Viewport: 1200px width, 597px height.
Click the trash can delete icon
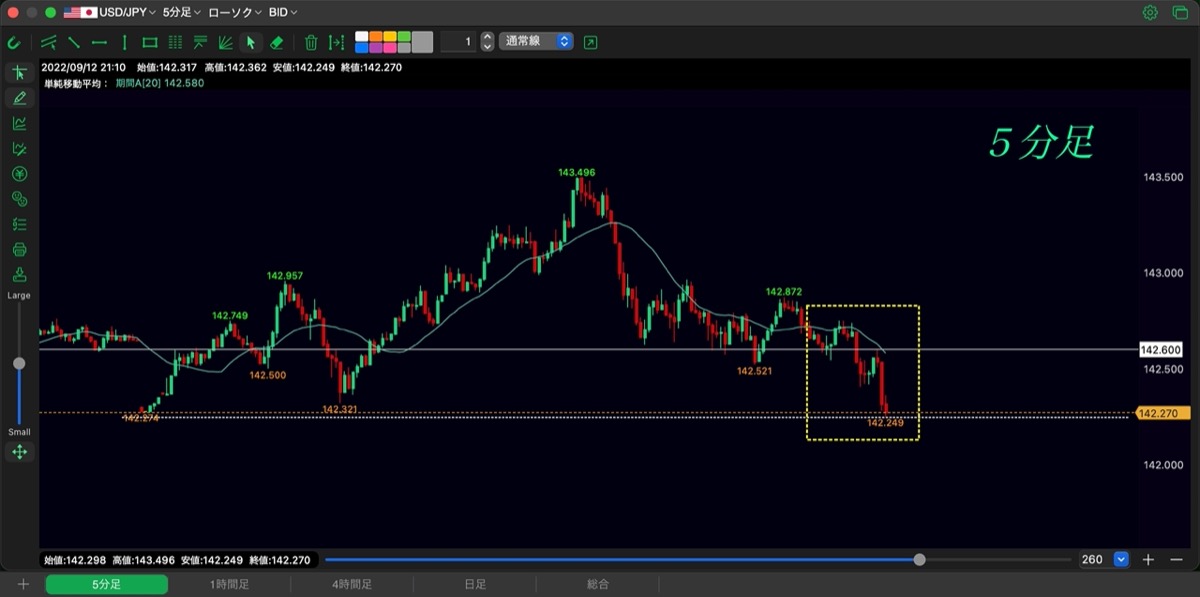311,42
